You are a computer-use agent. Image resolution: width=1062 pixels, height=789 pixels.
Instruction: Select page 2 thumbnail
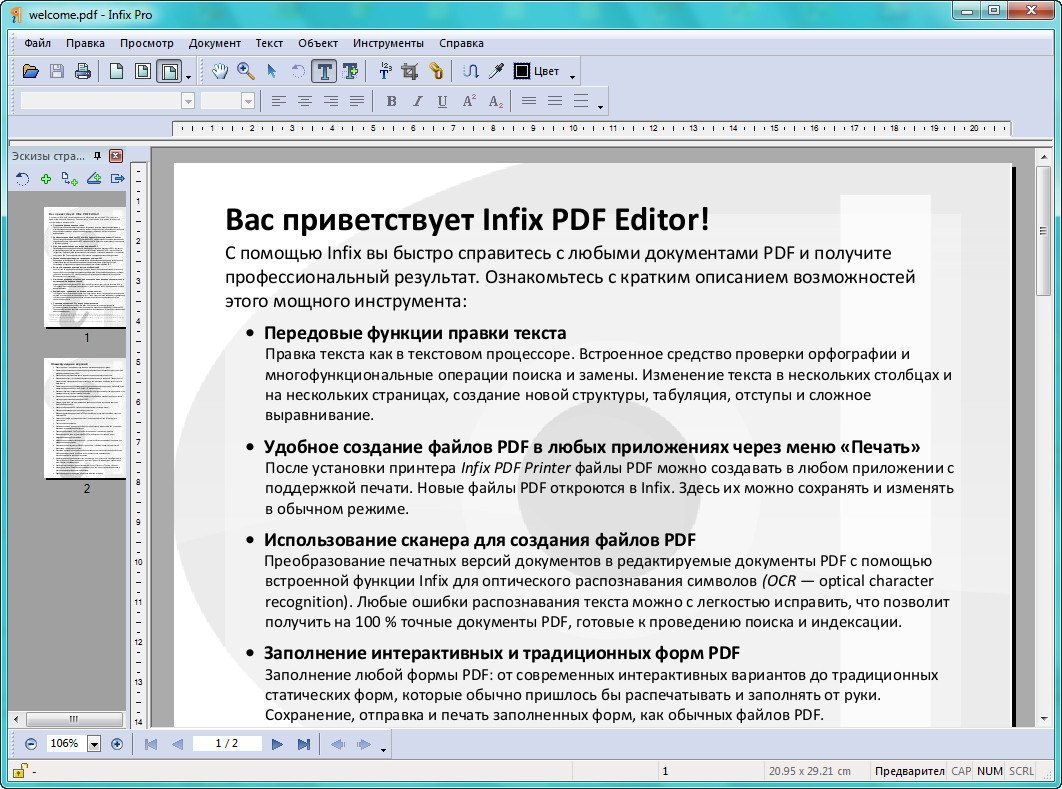(x=85, y=418)
